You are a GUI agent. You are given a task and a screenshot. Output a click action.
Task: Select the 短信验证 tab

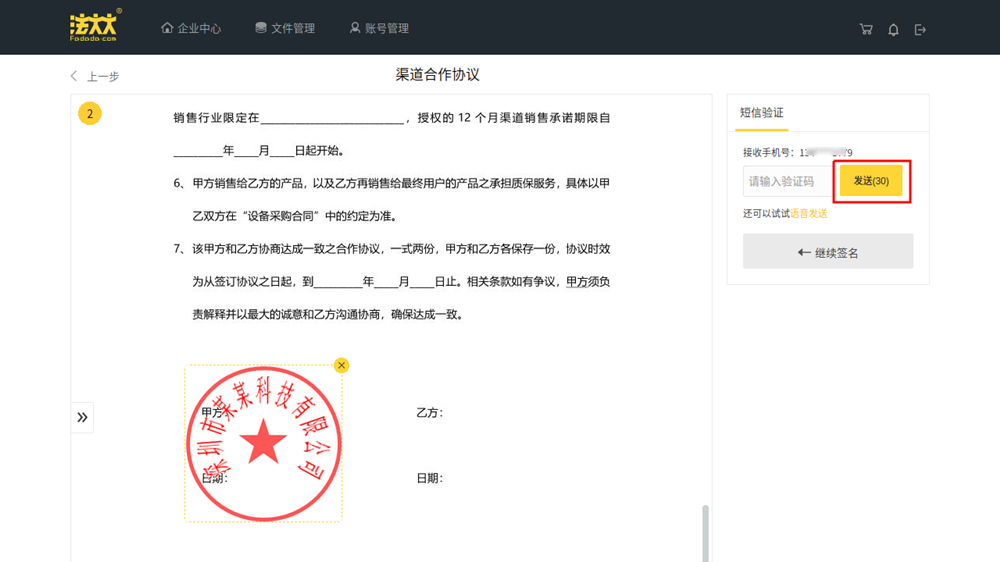pyautogui.click(x=762, y=113)
